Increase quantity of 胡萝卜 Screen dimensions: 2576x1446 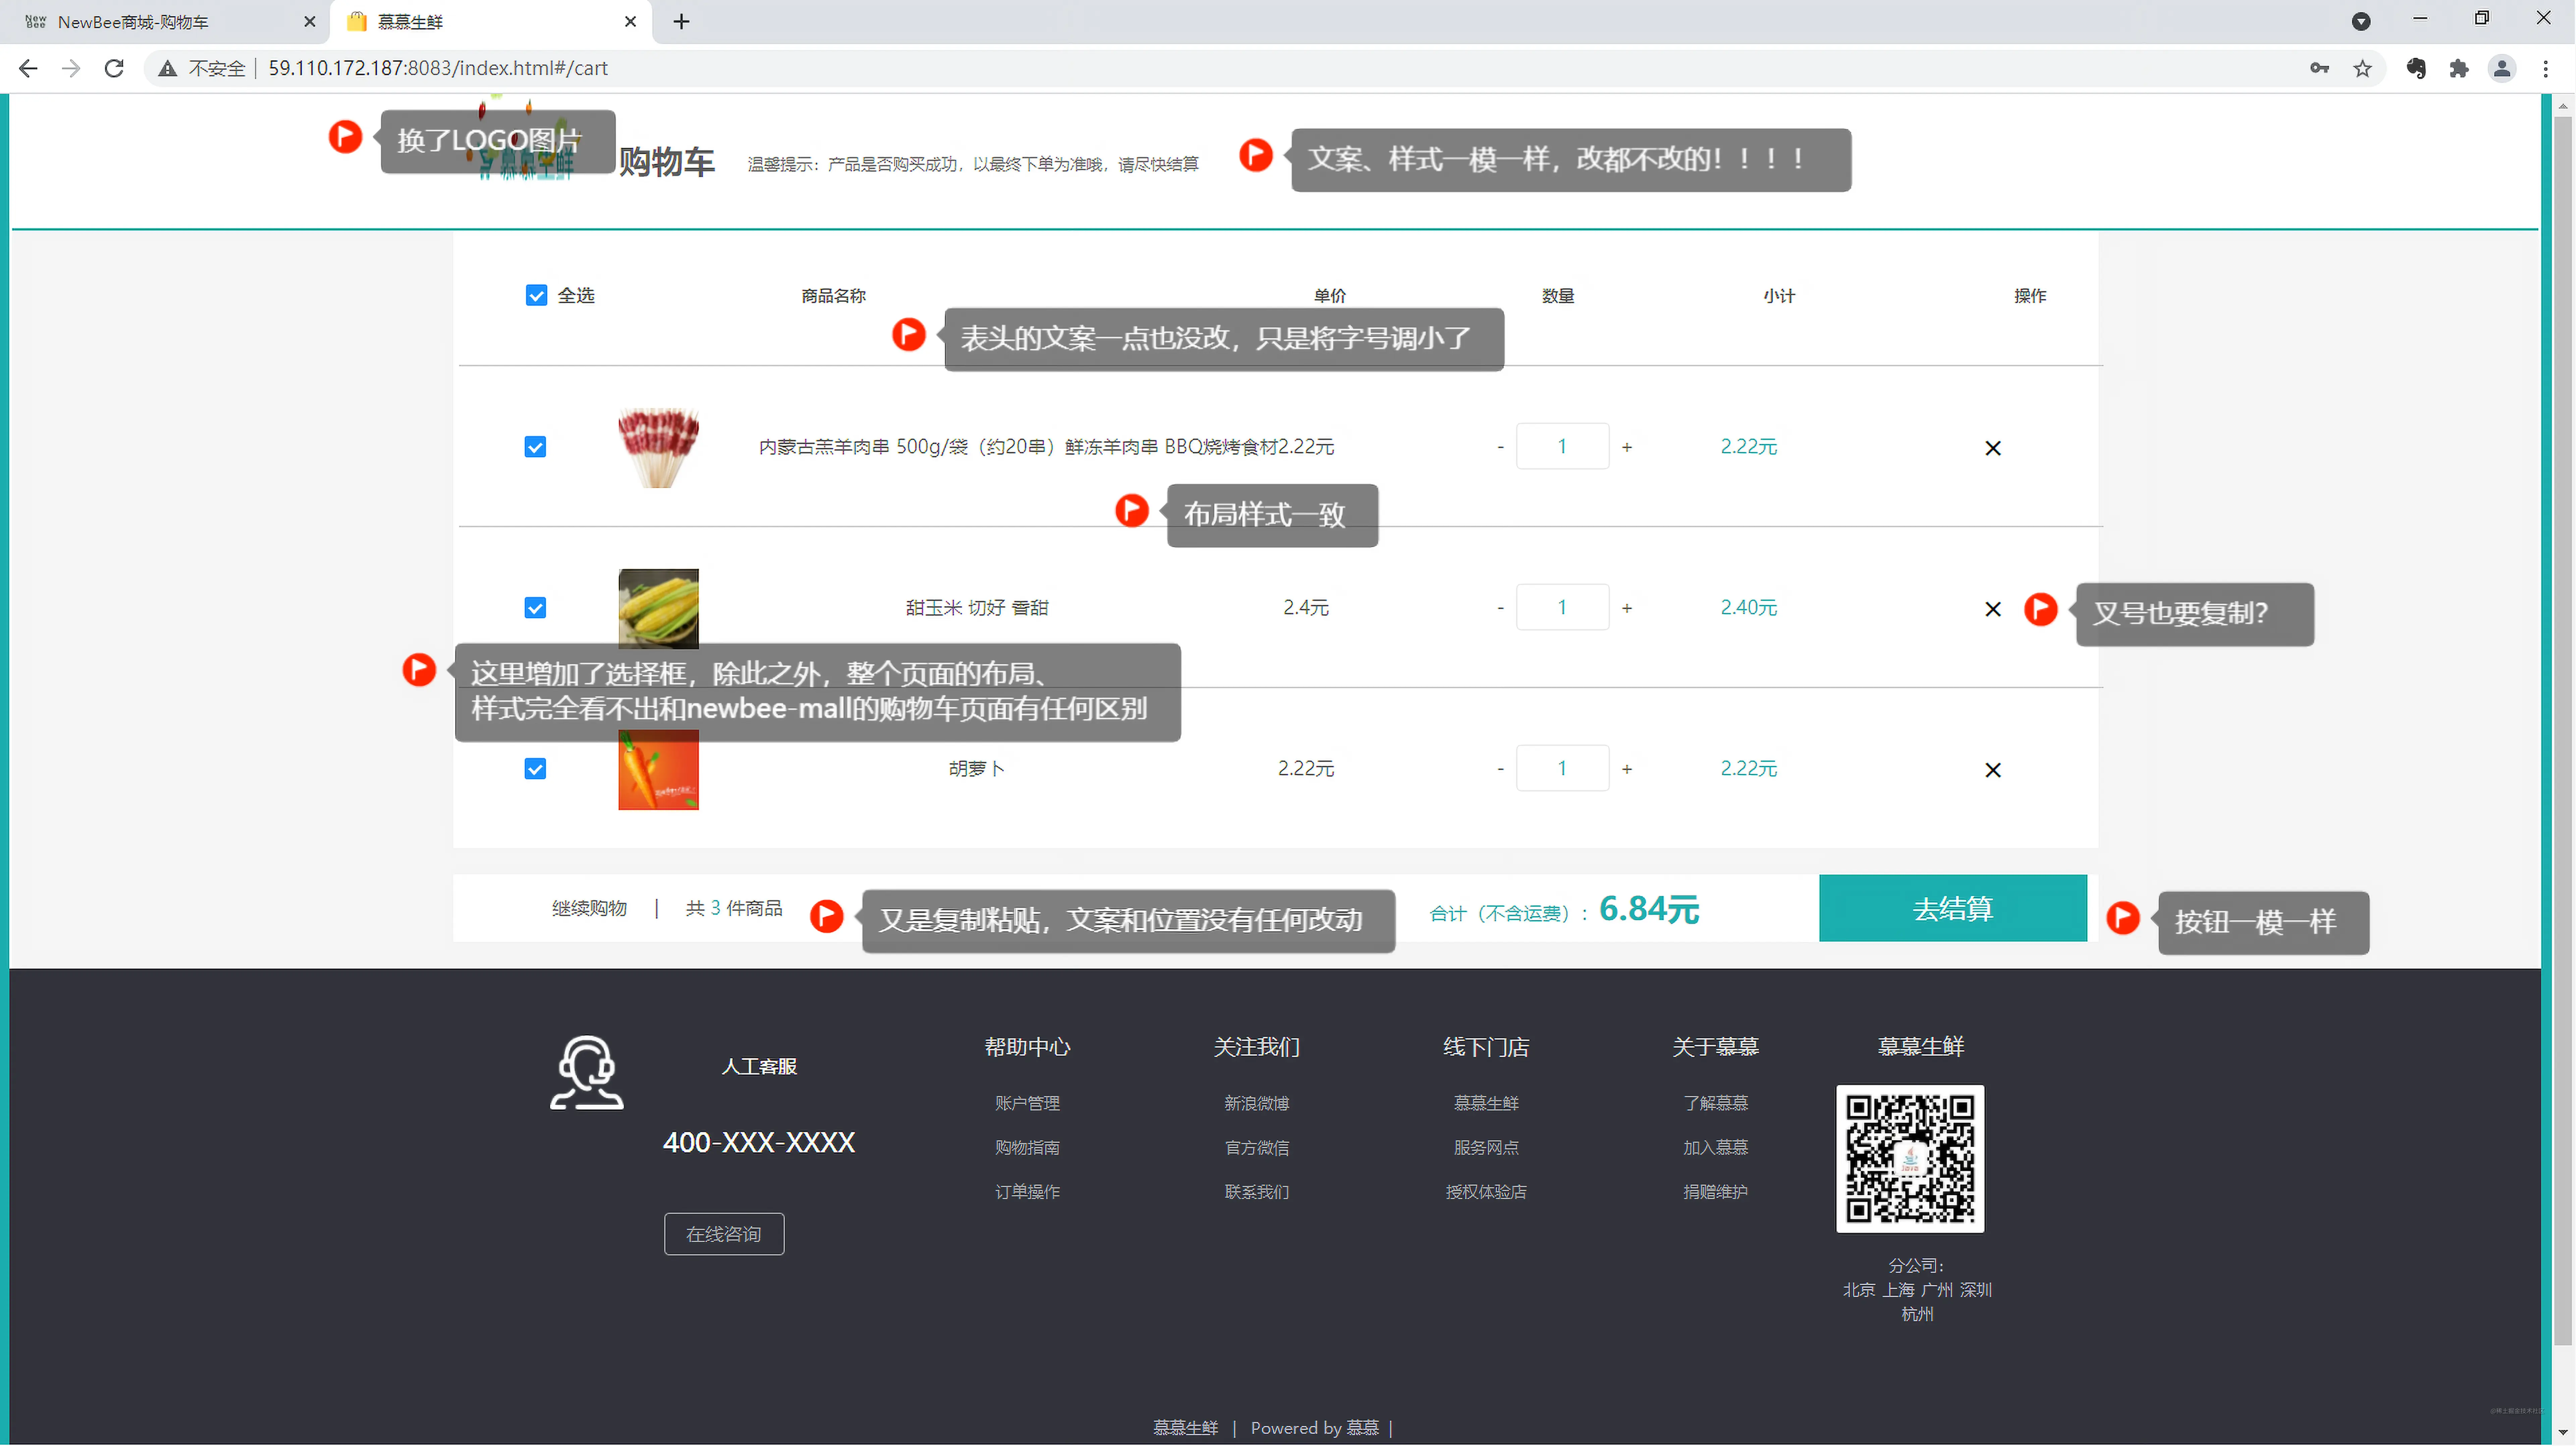click(1627, 769)
